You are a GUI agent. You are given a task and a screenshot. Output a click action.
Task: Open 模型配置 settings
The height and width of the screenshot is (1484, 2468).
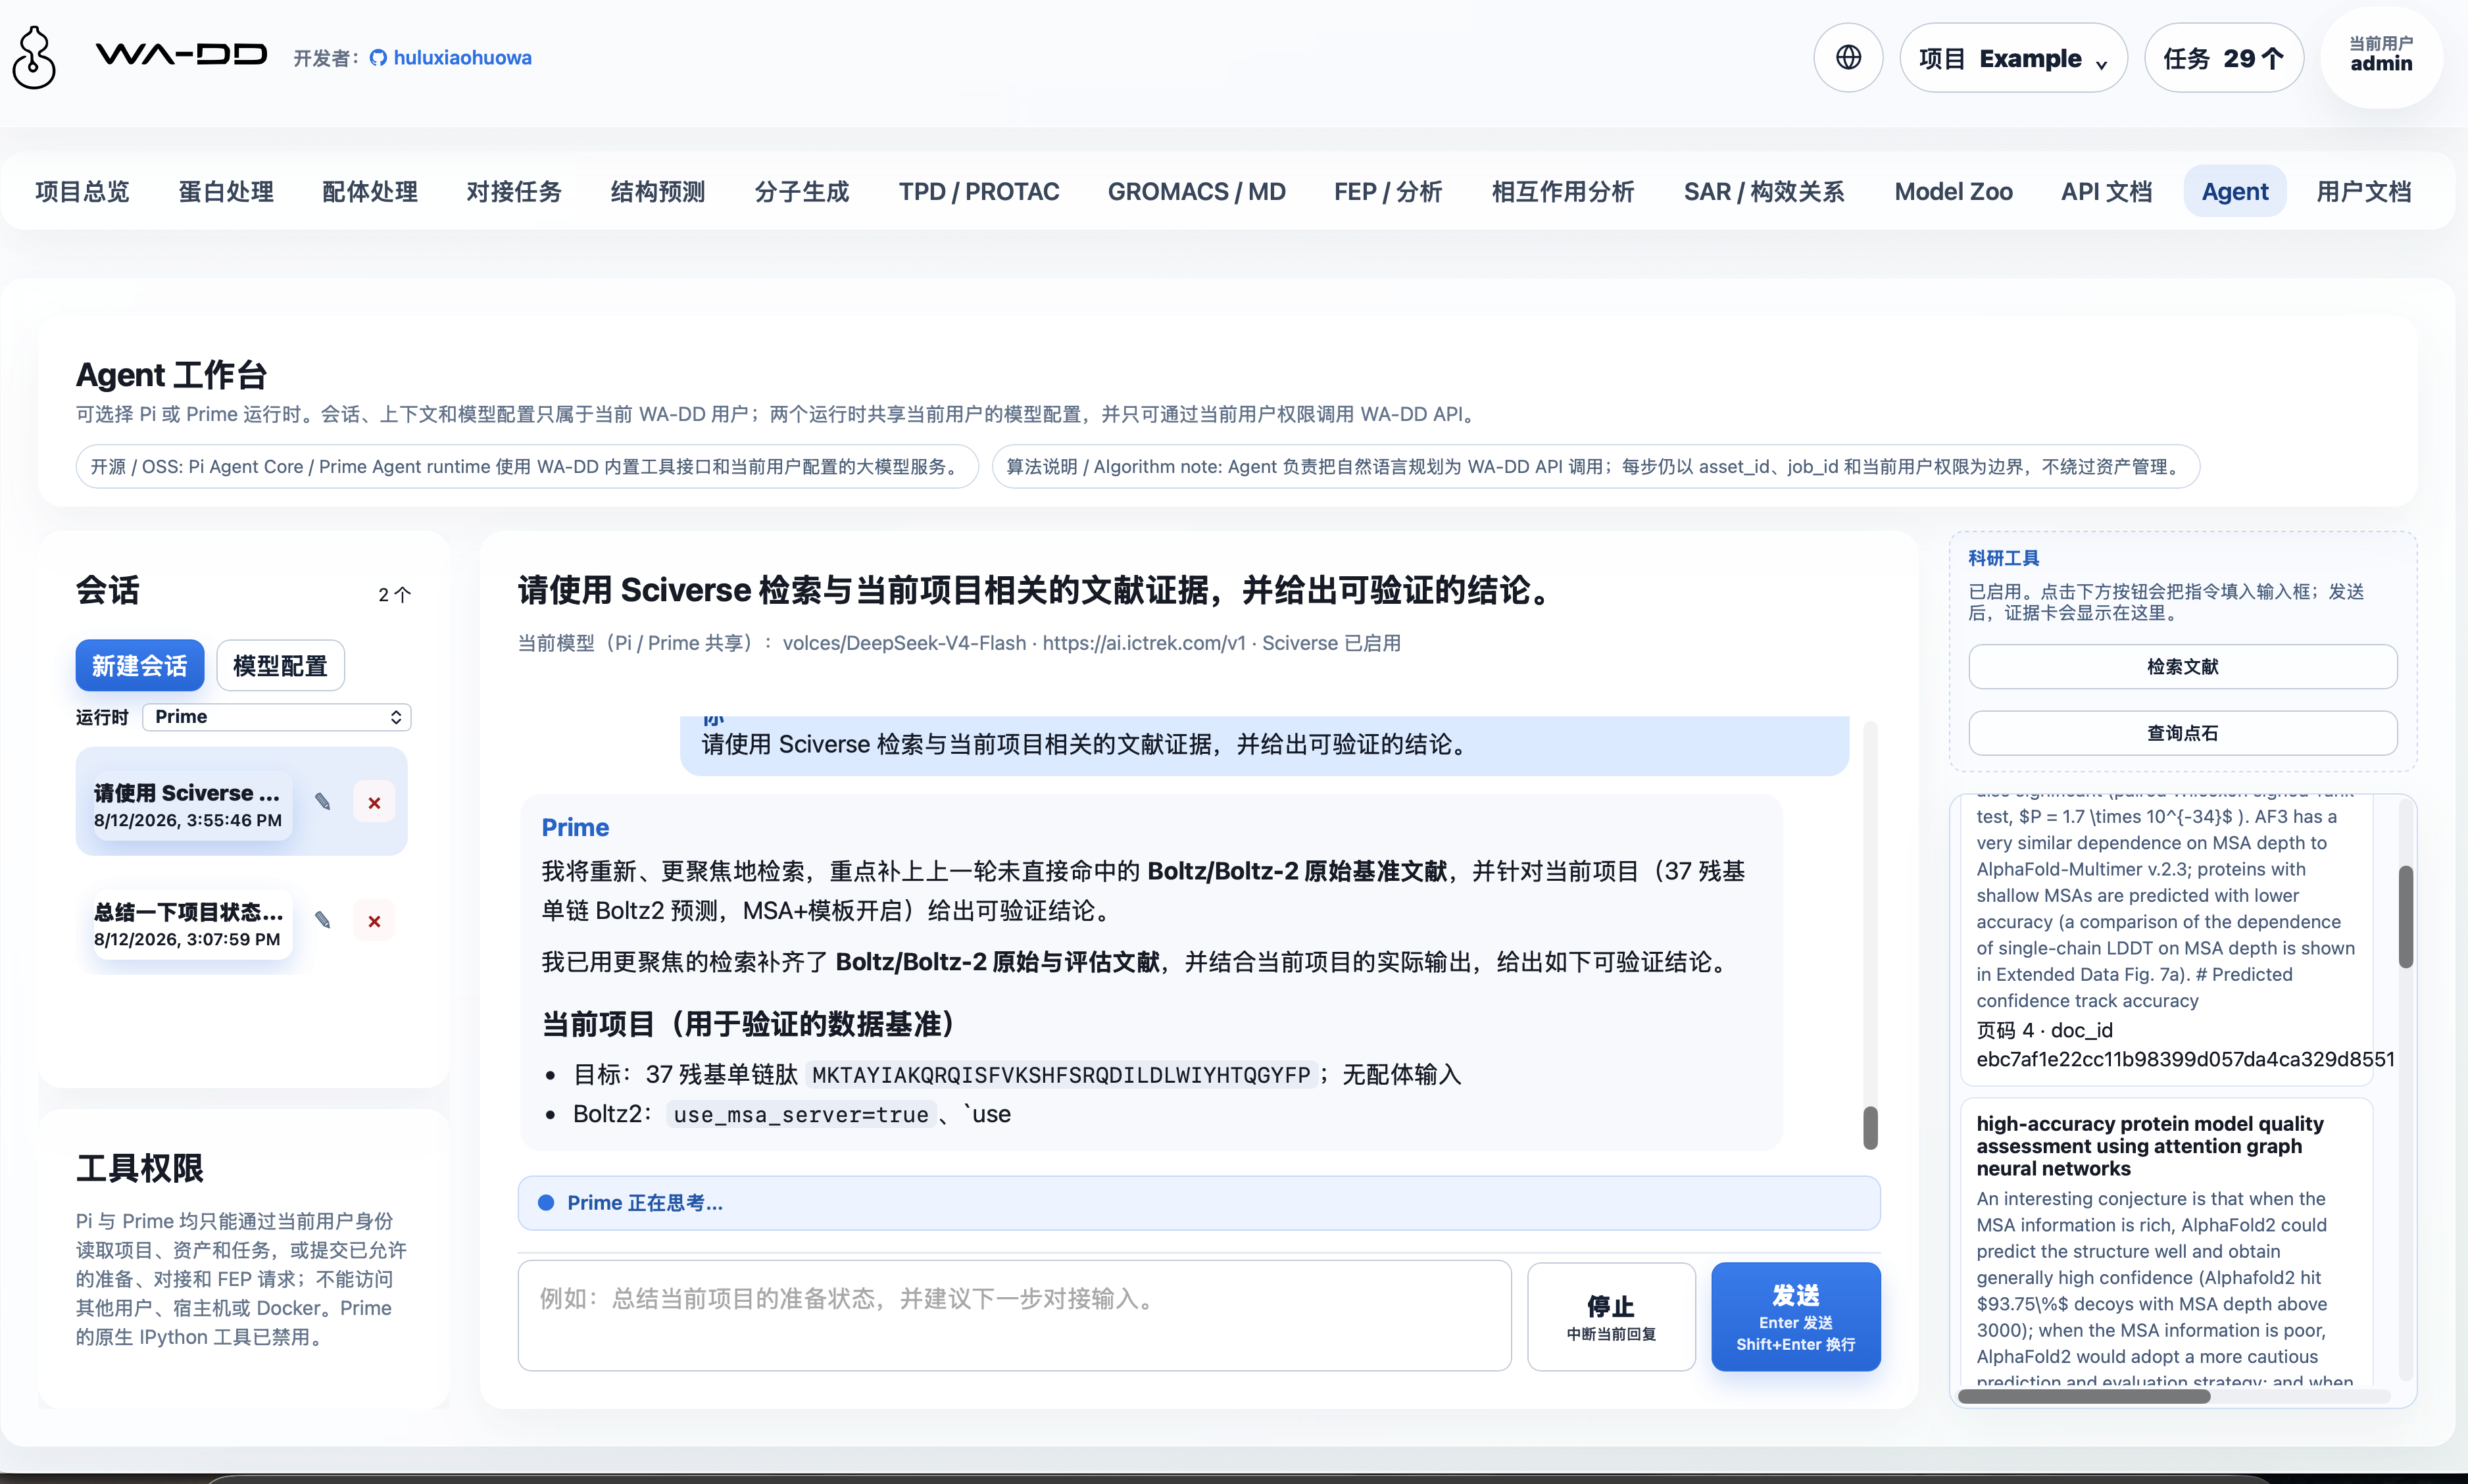(280, 665)
